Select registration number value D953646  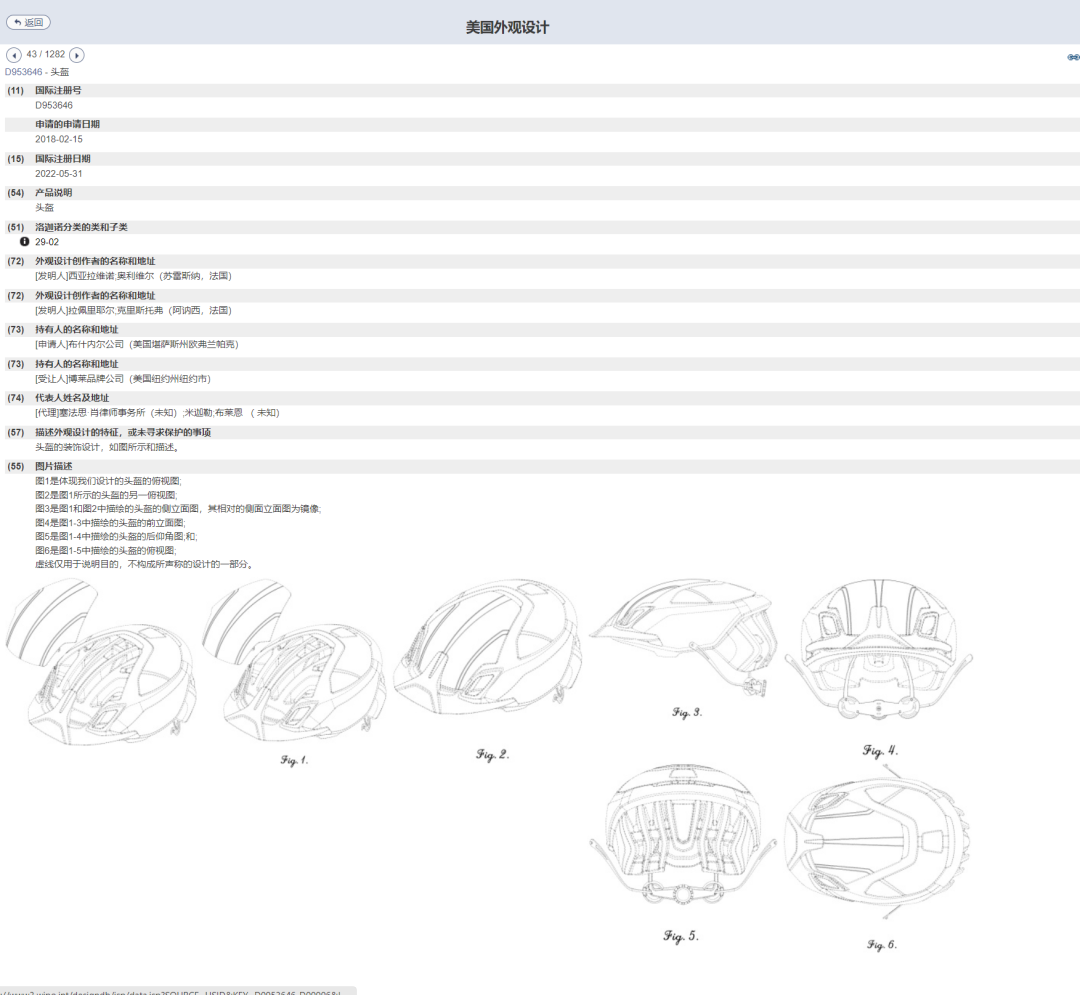[x=54, y=105]
